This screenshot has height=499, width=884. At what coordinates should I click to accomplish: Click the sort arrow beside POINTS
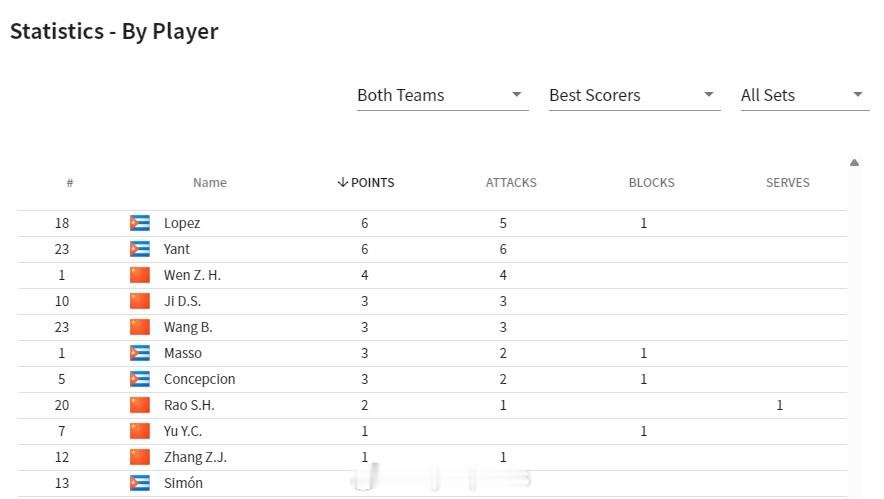pyautogui.click(x=342, y=182)
